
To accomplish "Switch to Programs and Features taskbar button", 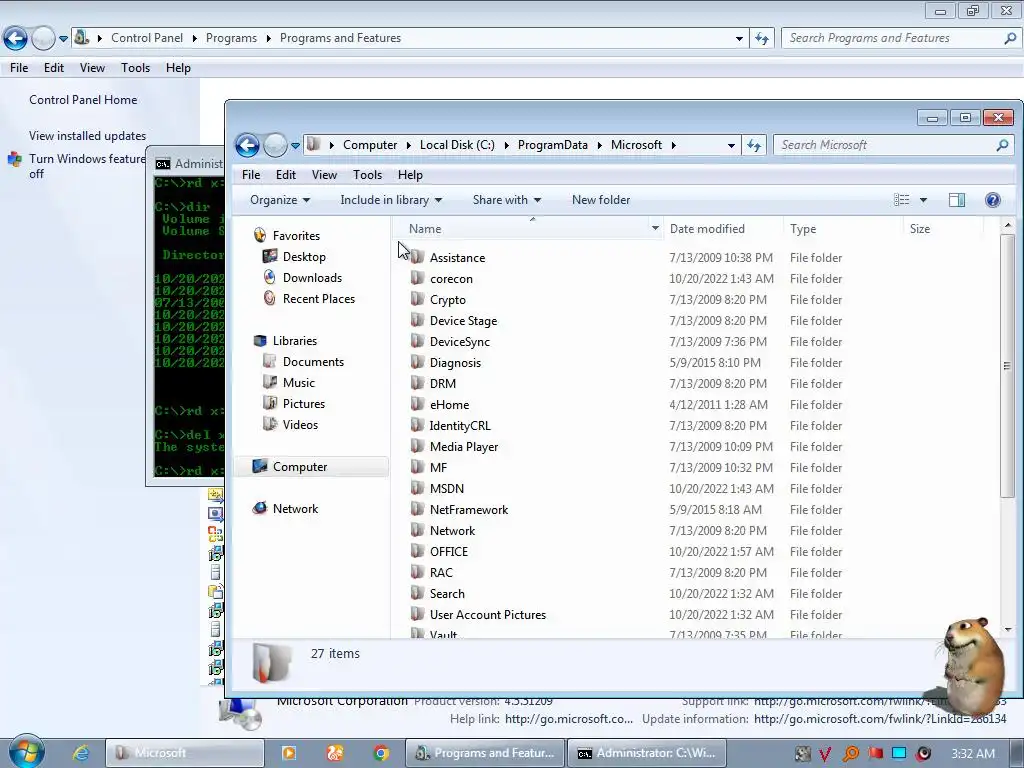I will [485, 753].
